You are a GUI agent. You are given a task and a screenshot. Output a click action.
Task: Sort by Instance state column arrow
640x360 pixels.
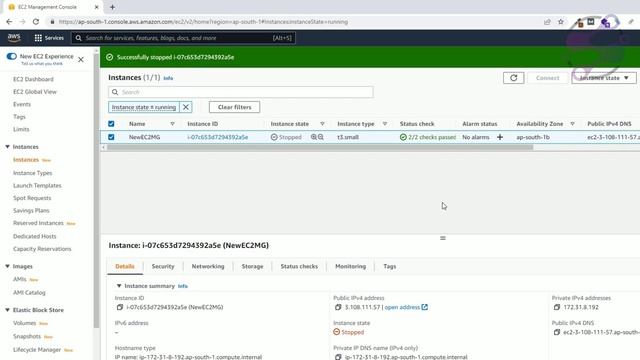pos(322,124)
